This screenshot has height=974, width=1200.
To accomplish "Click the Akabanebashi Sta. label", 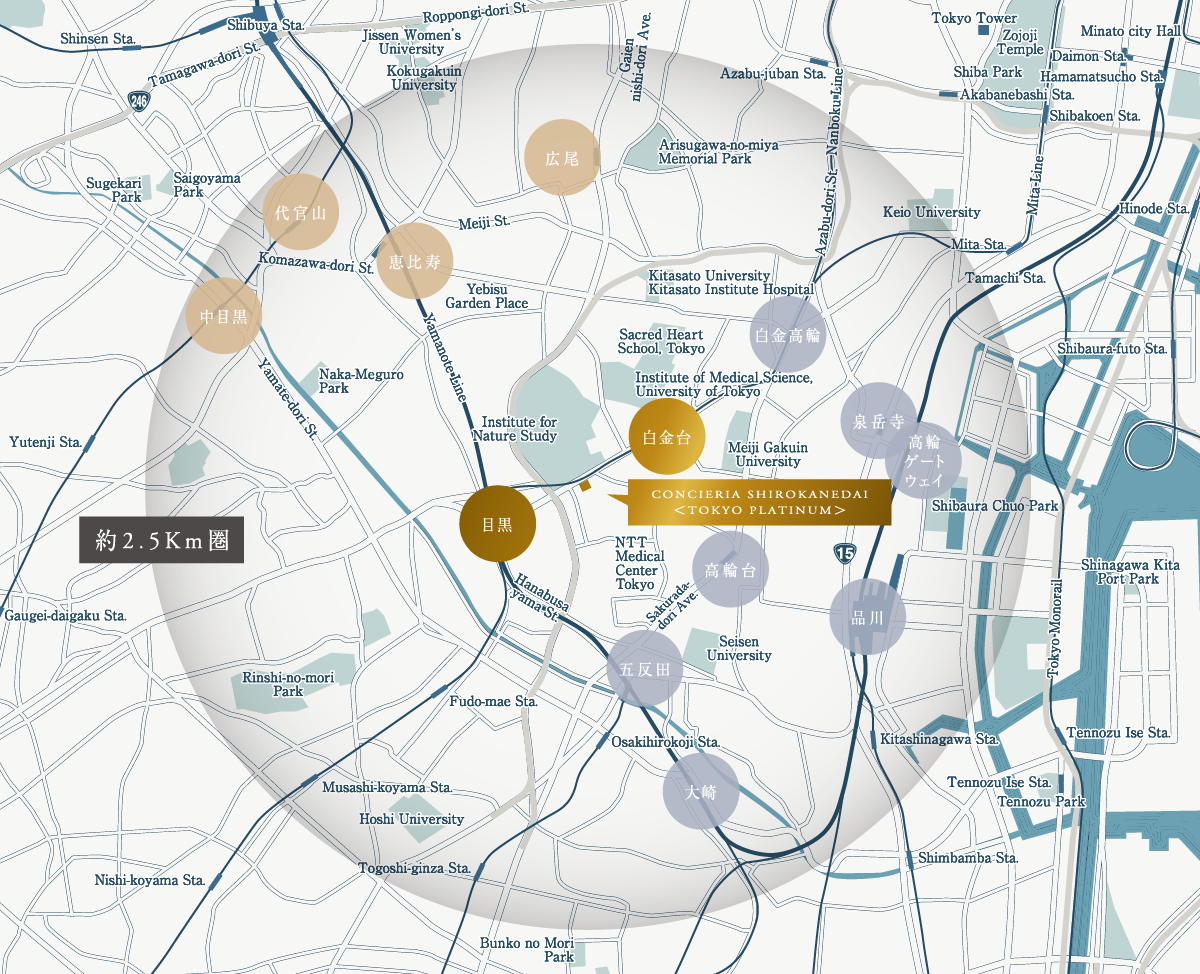I will (x=1016, y=95).
